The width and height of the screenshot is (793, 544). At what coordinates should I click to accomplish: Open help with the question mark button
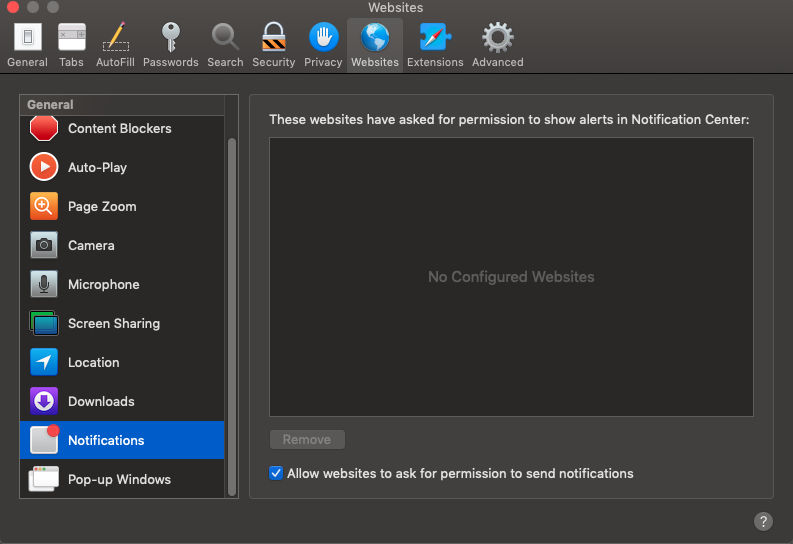(763, 521)
